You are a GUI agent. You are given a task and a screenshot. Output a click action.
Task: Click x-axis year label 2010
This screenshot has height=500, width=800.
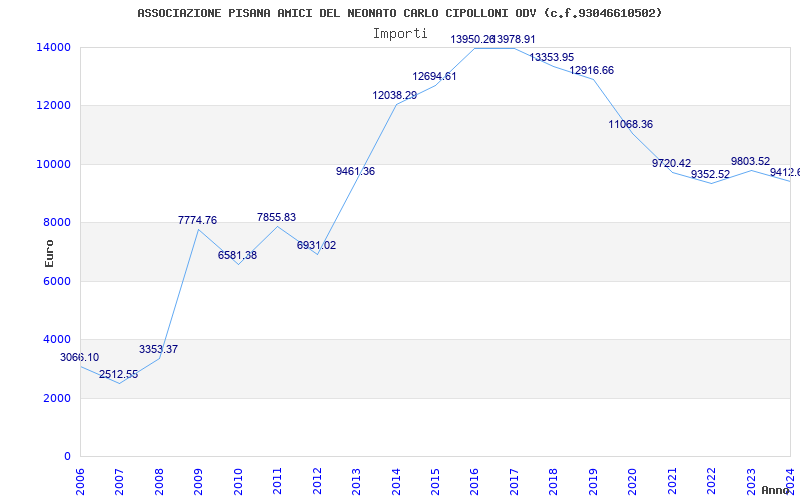point(238,481)
